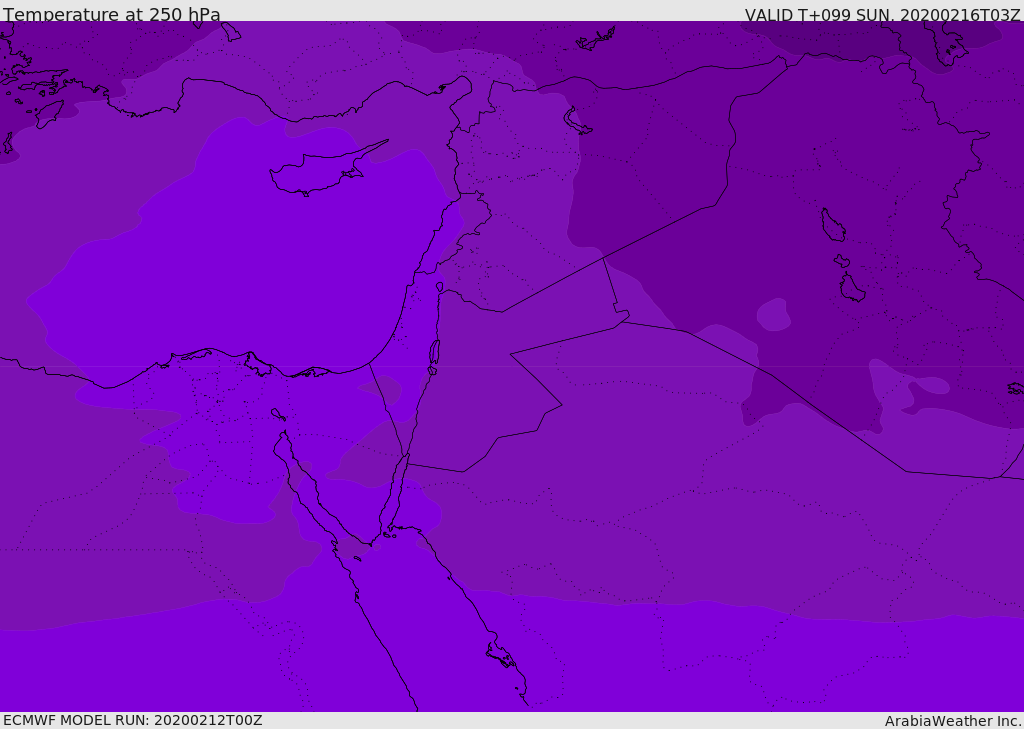
Task: Click the Dead Sea outline
Action: pos(434,353)
